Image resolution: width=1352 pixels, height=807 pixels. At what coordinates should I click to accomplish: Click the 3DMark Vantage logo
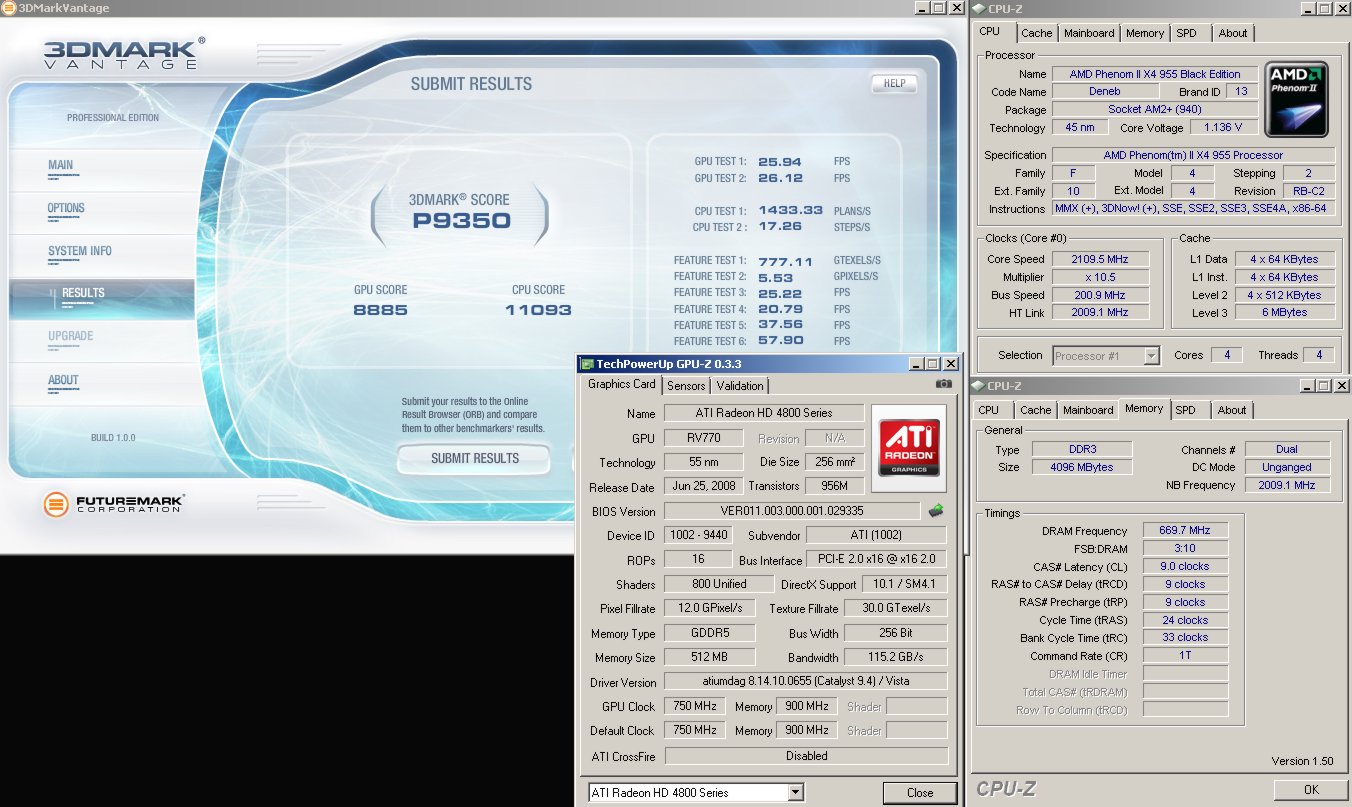pyautogui.click(x=124, y=53)
